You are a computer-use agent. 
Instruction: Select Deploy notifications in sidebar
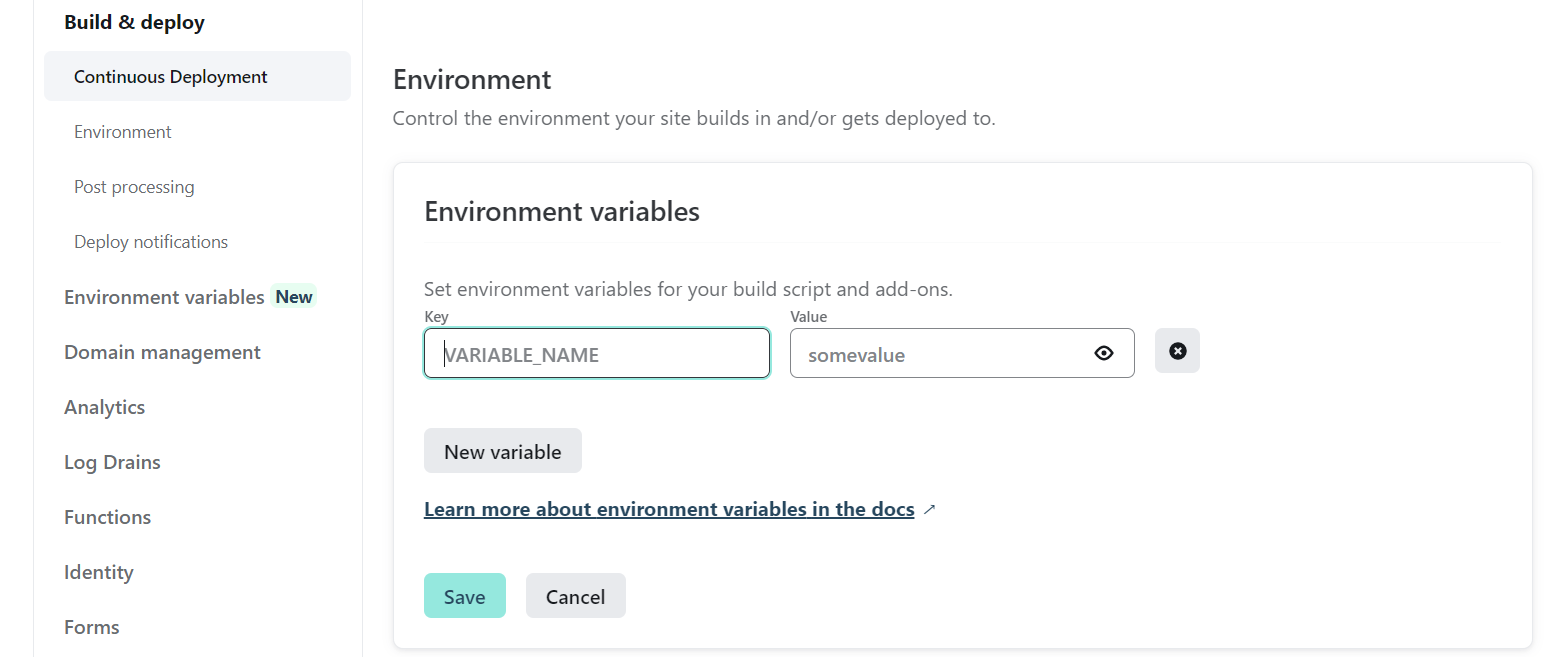point(151,242)
